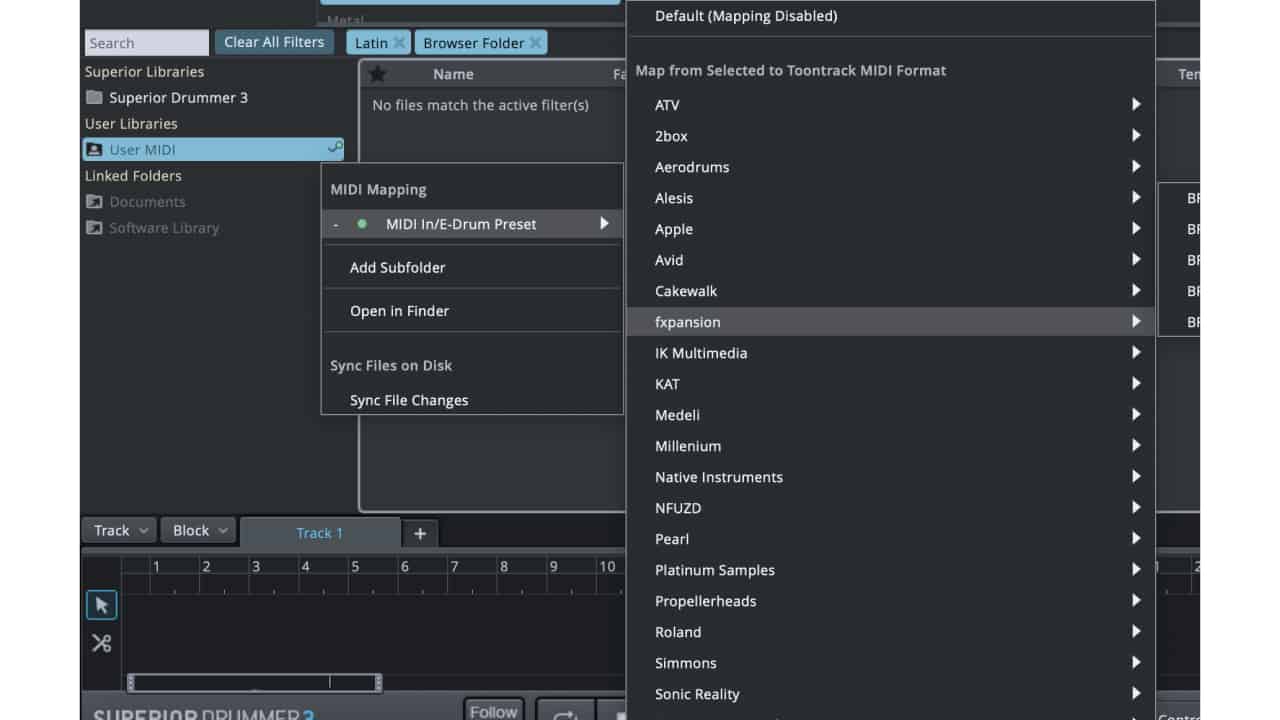The image size is (1280, 720).
Task: Open the Simmons mapping submenu
Action: pyautogui.click(x=891, y=663)
